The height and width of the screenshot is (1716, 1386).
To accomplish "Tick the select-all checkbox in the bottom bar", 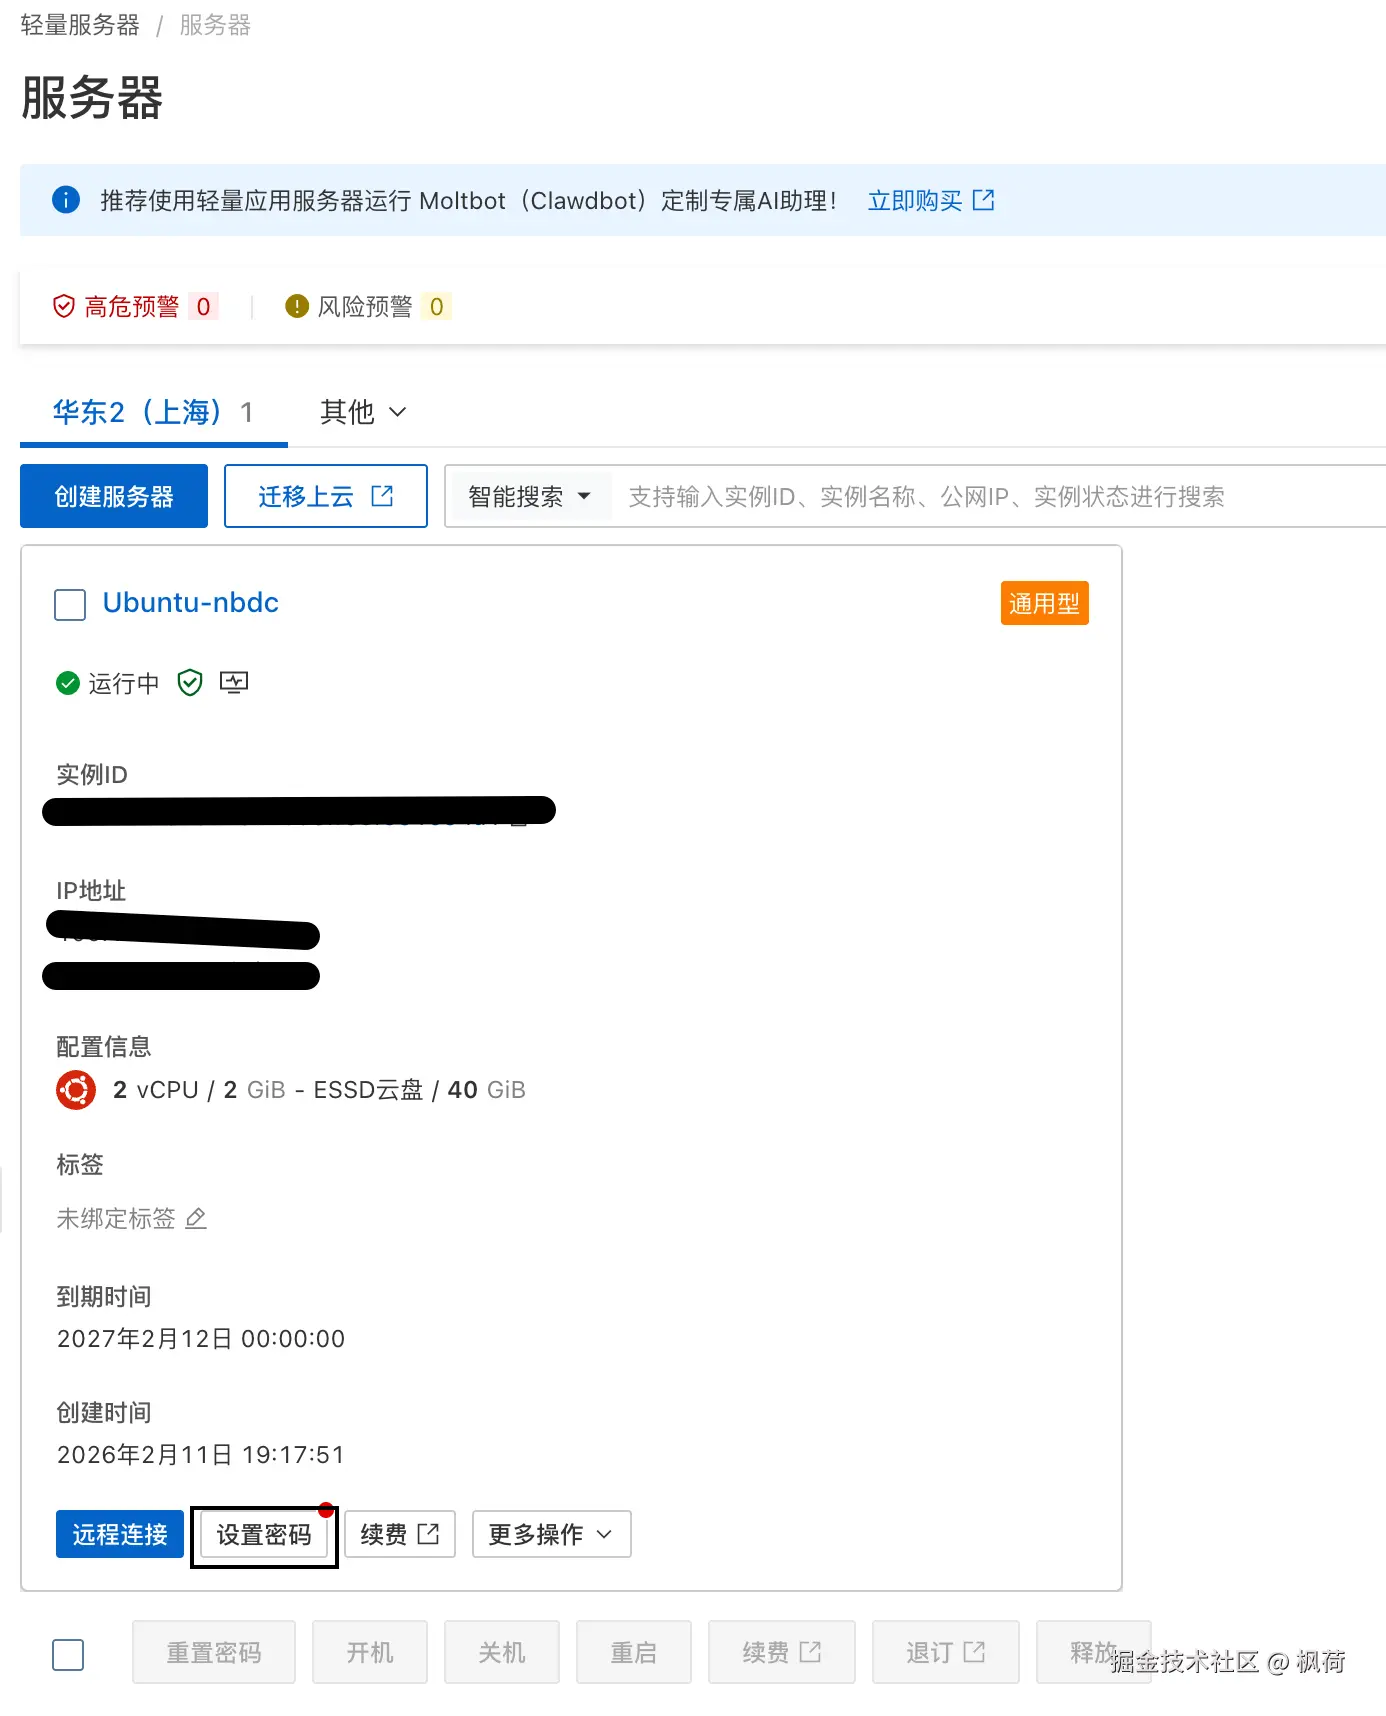I will click(68, 1654).
